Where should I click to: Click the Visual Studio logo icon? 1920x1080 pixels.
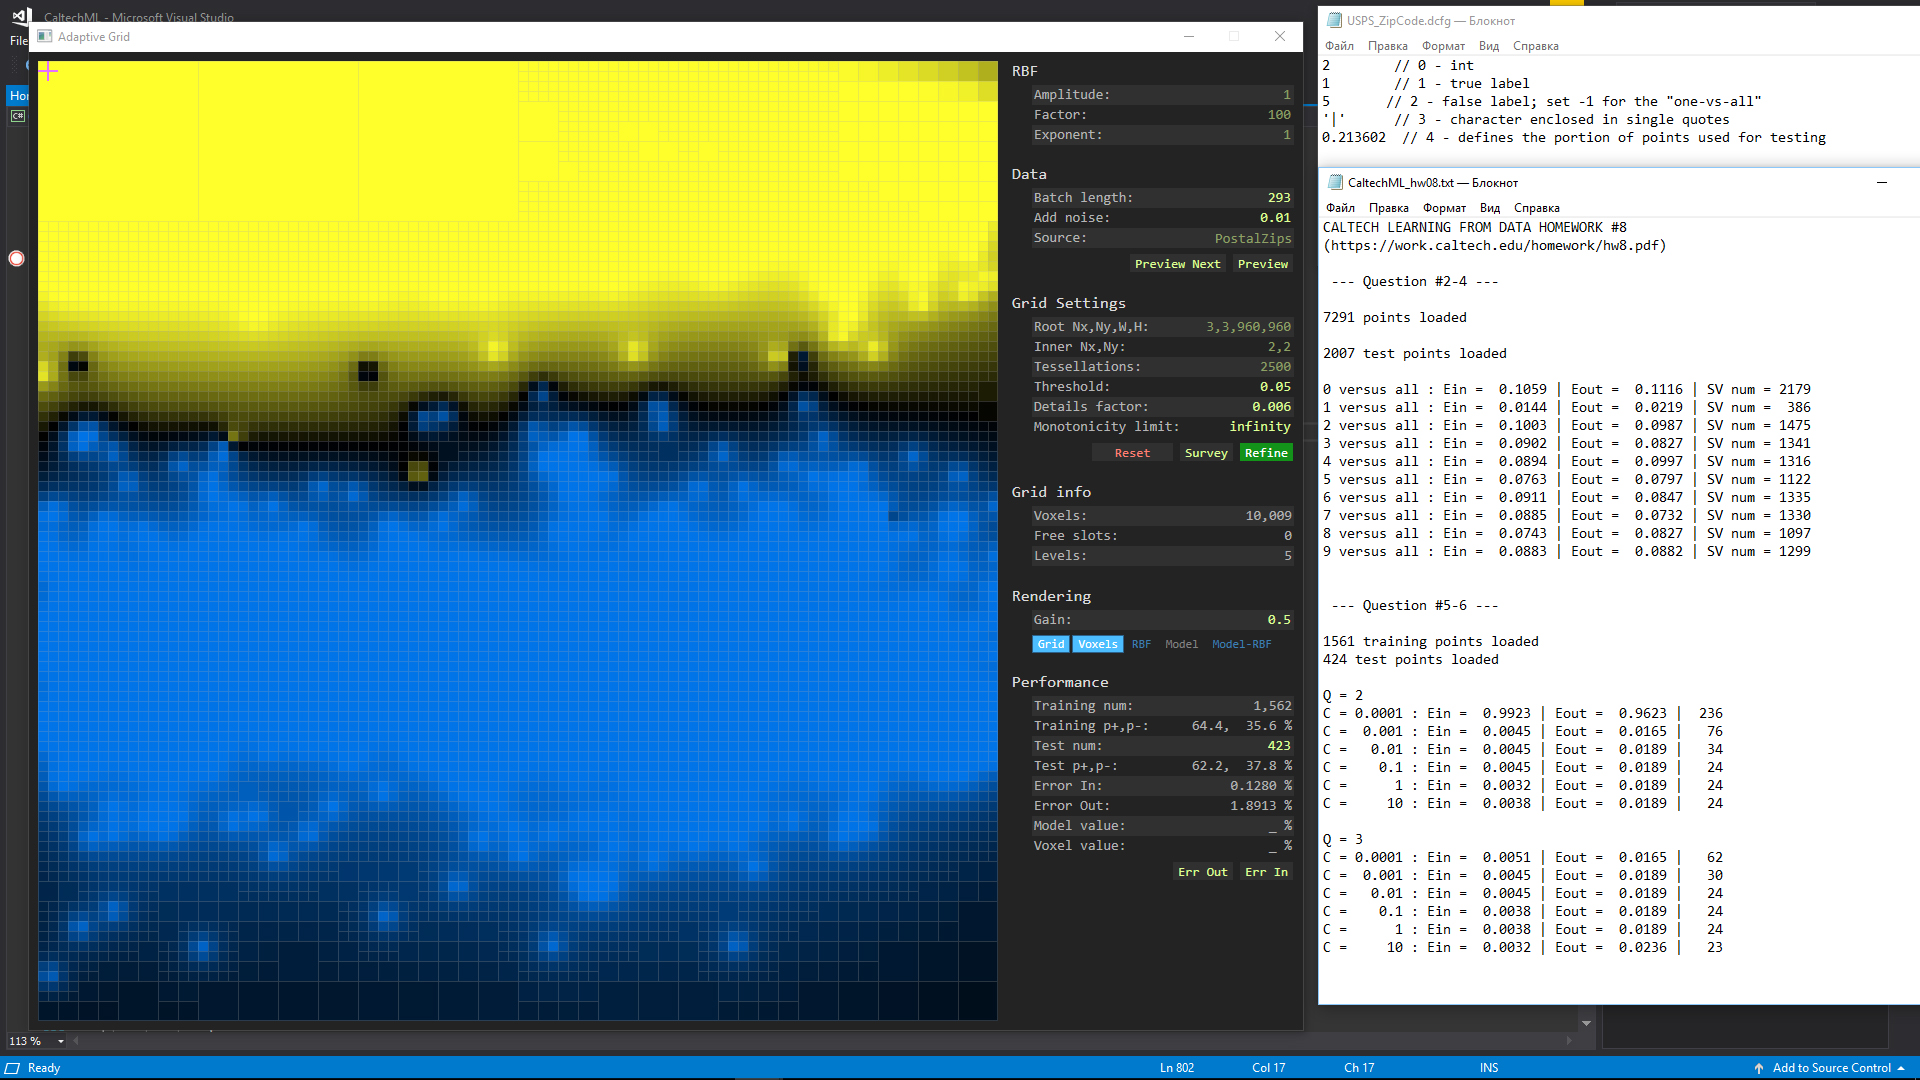(22, 16)
